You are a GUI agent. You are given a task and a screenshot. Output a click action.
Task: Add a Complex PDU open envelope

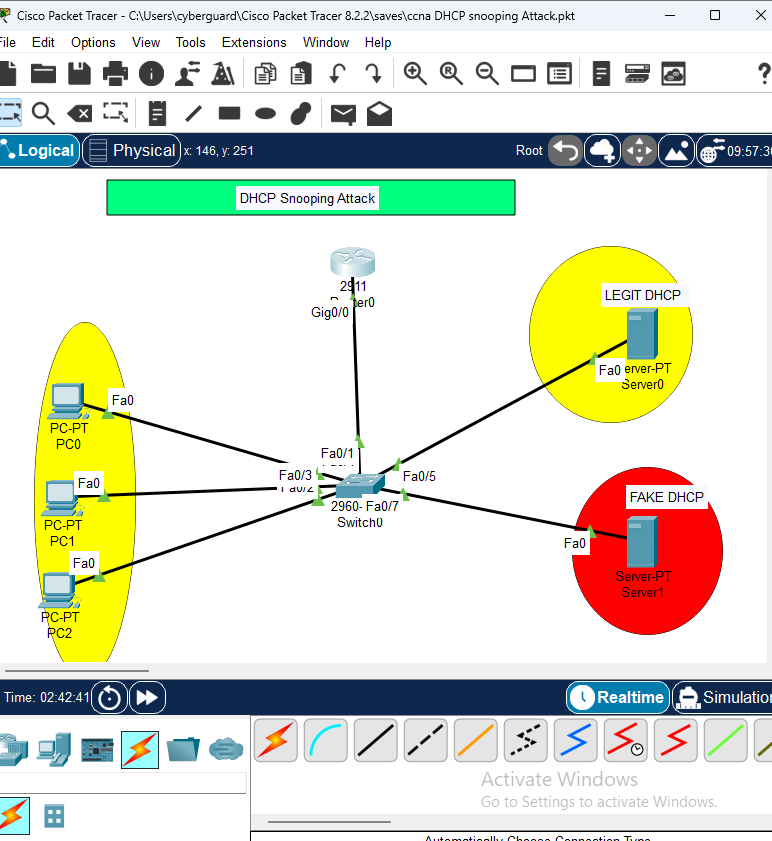coord(379,113)
